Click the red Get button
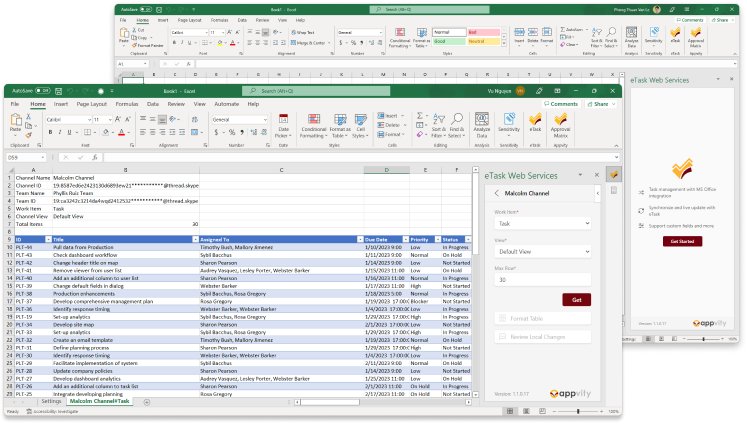747x424 pixels. point(576,300)
